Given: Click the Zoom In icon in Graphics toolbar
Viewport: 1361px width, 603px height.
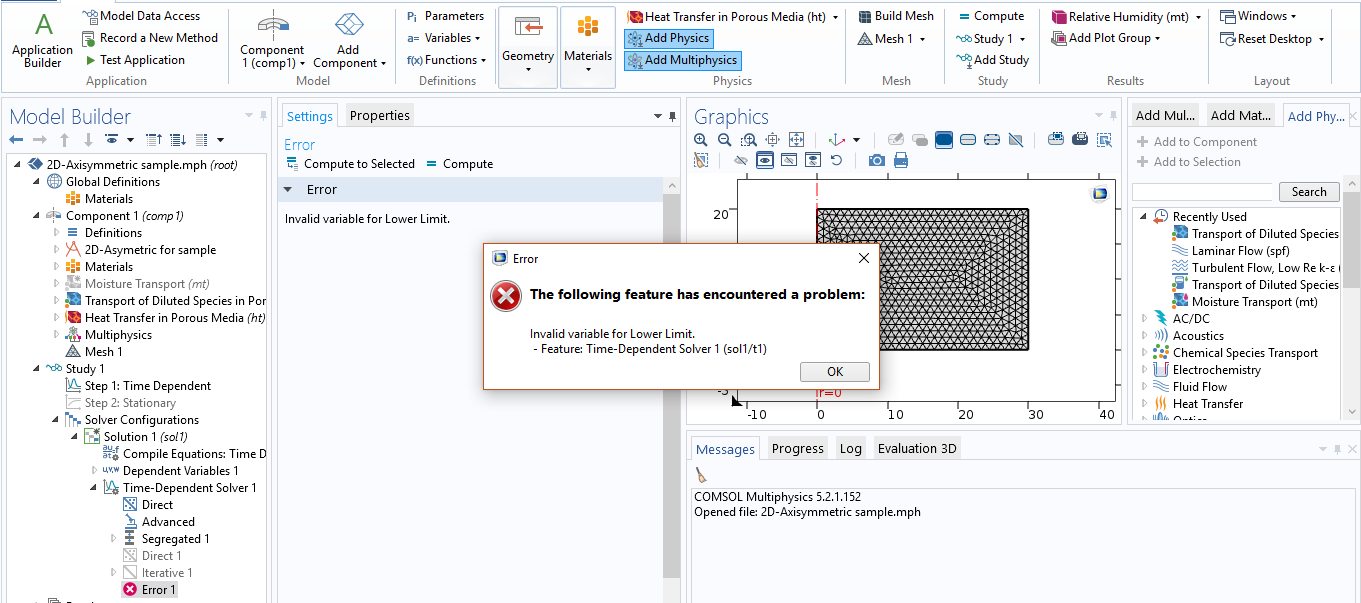Looking at the screenshot, I should (x=701, y=140).
